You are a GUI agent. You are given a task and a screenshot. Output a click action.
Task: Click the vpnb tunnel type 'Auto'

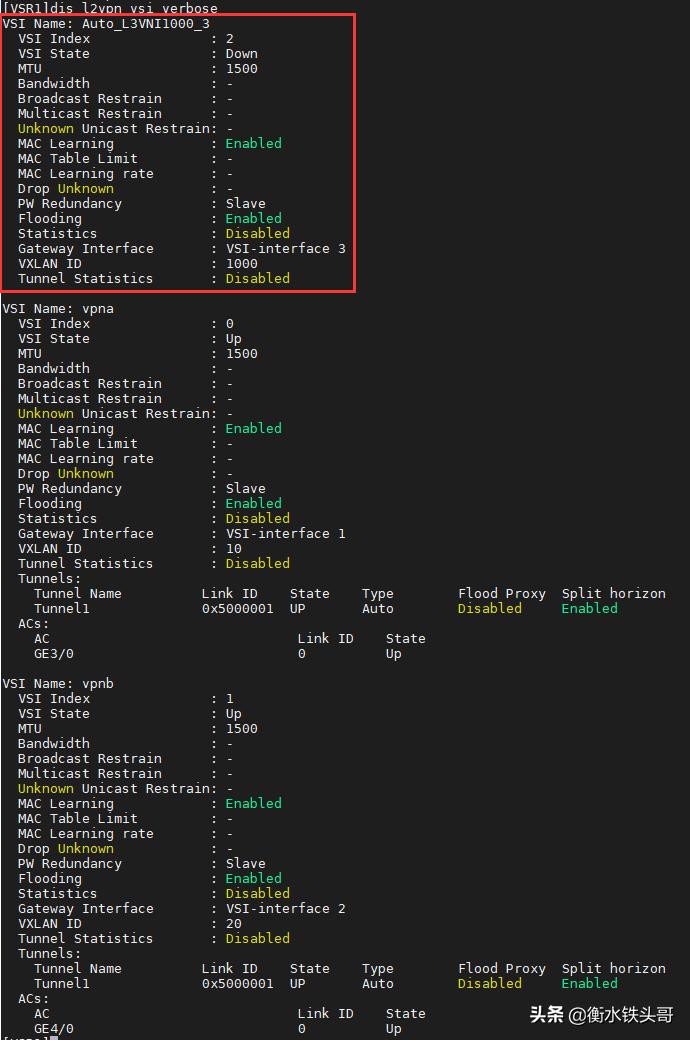(377, 984)
